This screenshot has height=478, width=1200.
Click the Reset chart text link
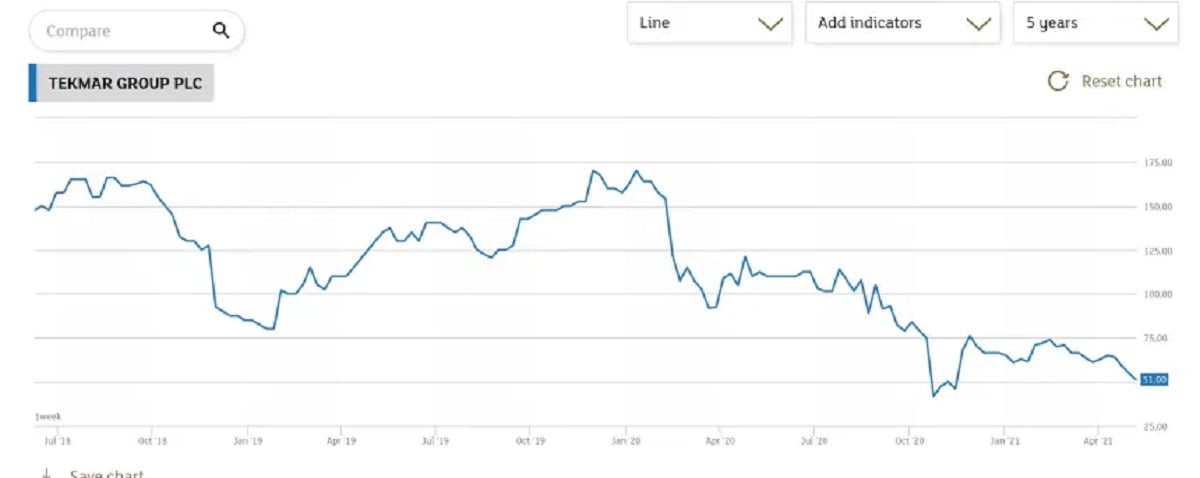(x=1122, y=81)
